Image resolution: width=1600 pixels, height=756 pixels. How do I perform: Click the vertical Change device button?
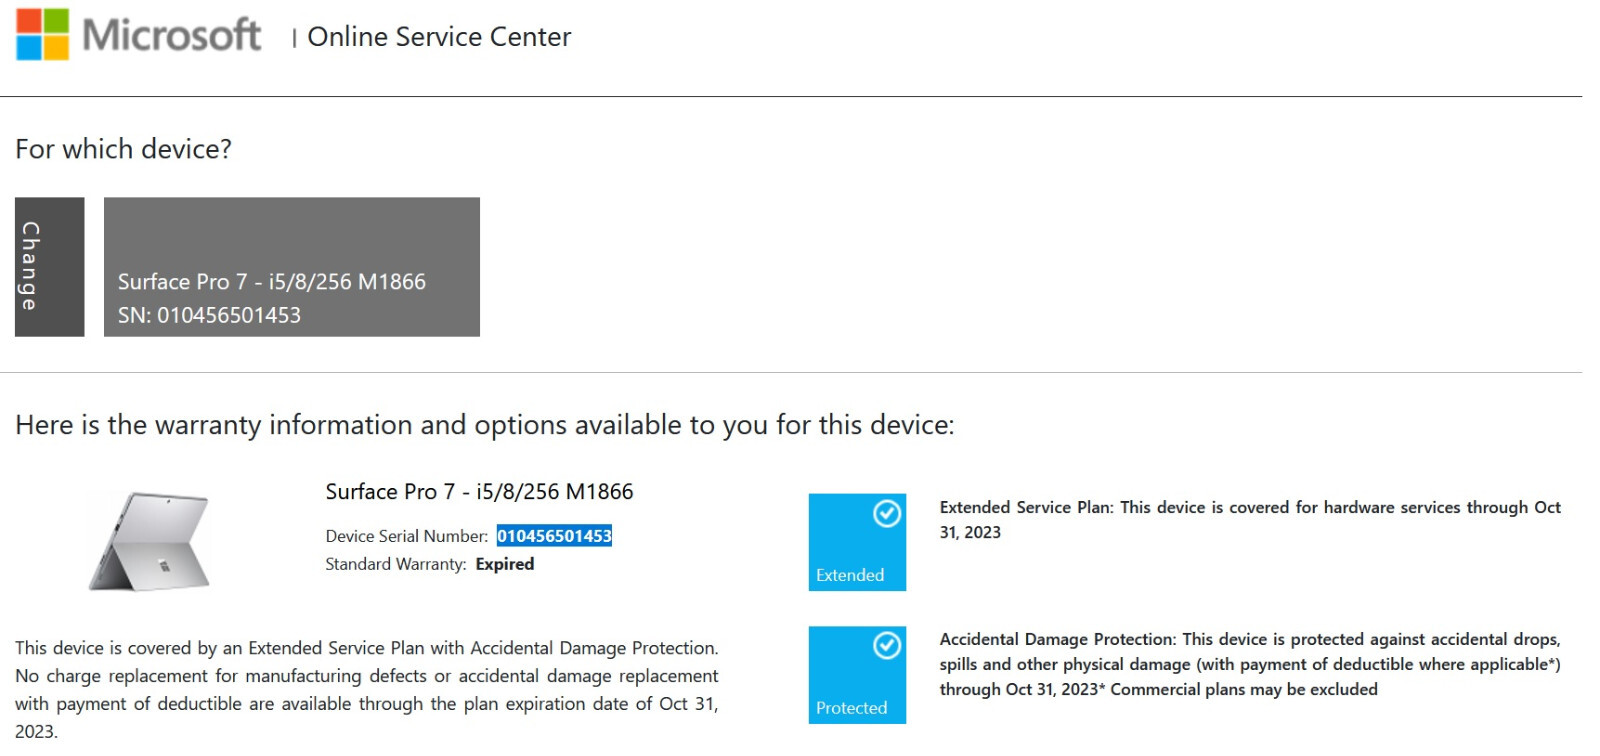click(50, 267)
